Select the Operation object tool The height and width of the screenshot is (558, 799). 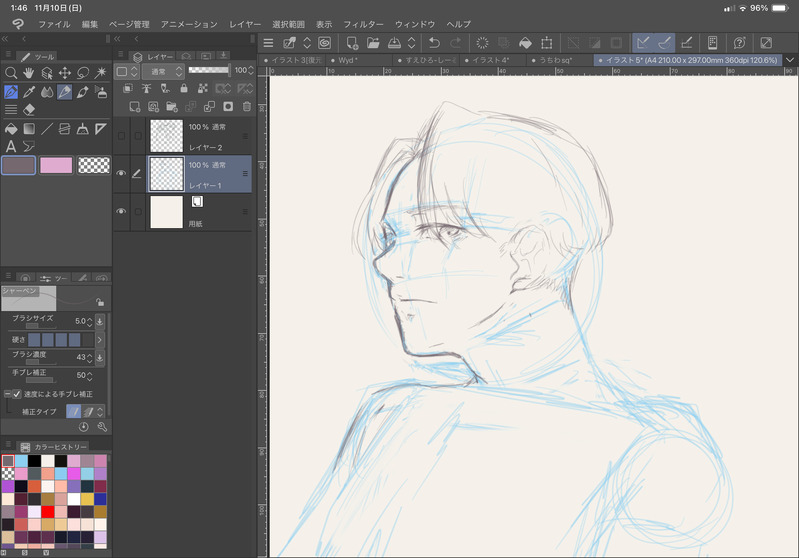(x=47, y=73)
